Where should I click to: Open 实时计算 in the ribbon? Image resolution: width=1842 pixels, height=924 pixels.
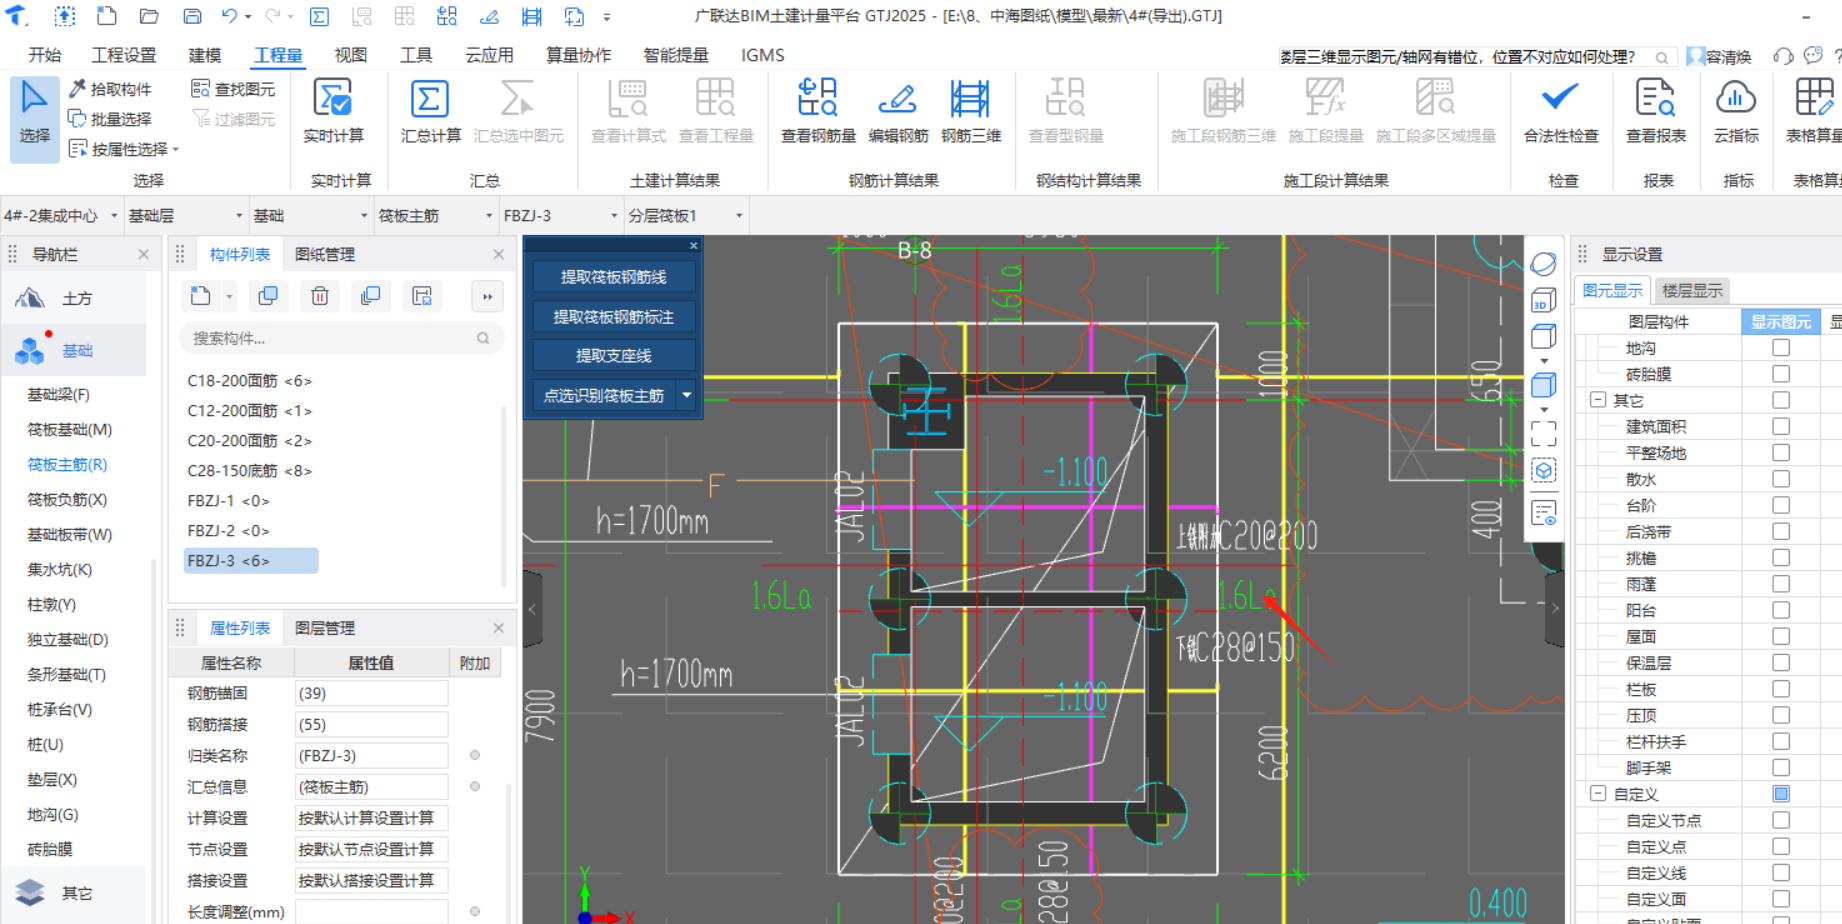click(x=333, y=111)
